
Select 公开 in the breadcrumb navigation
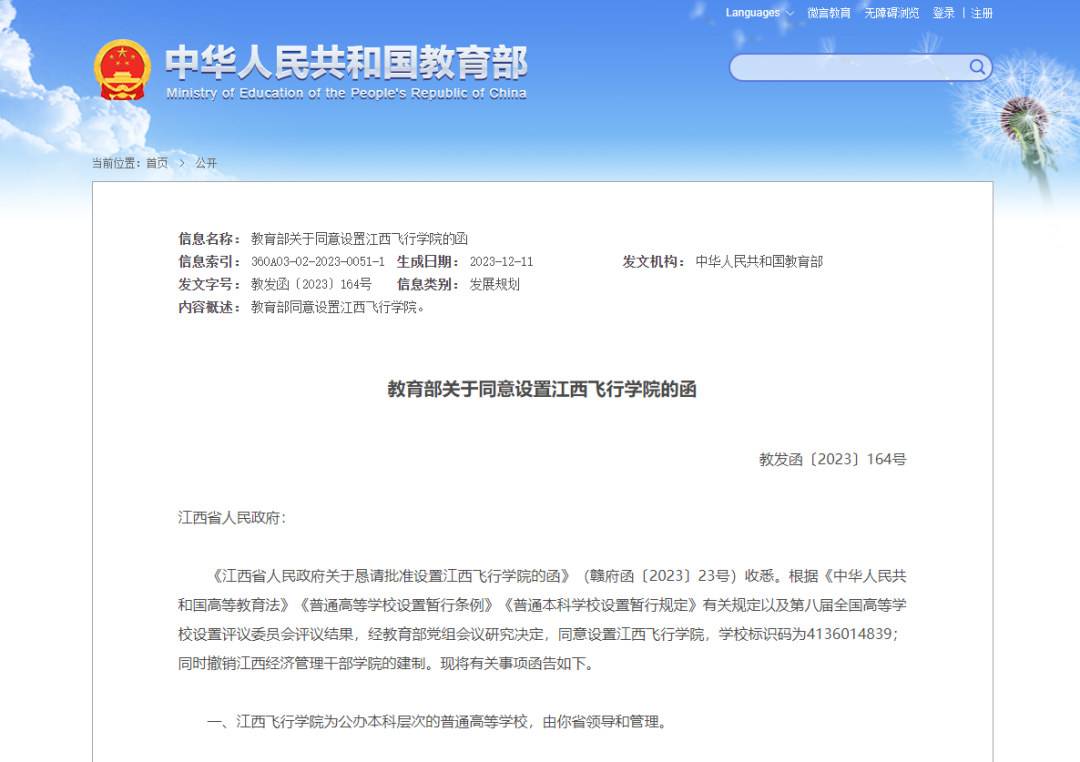209,163
